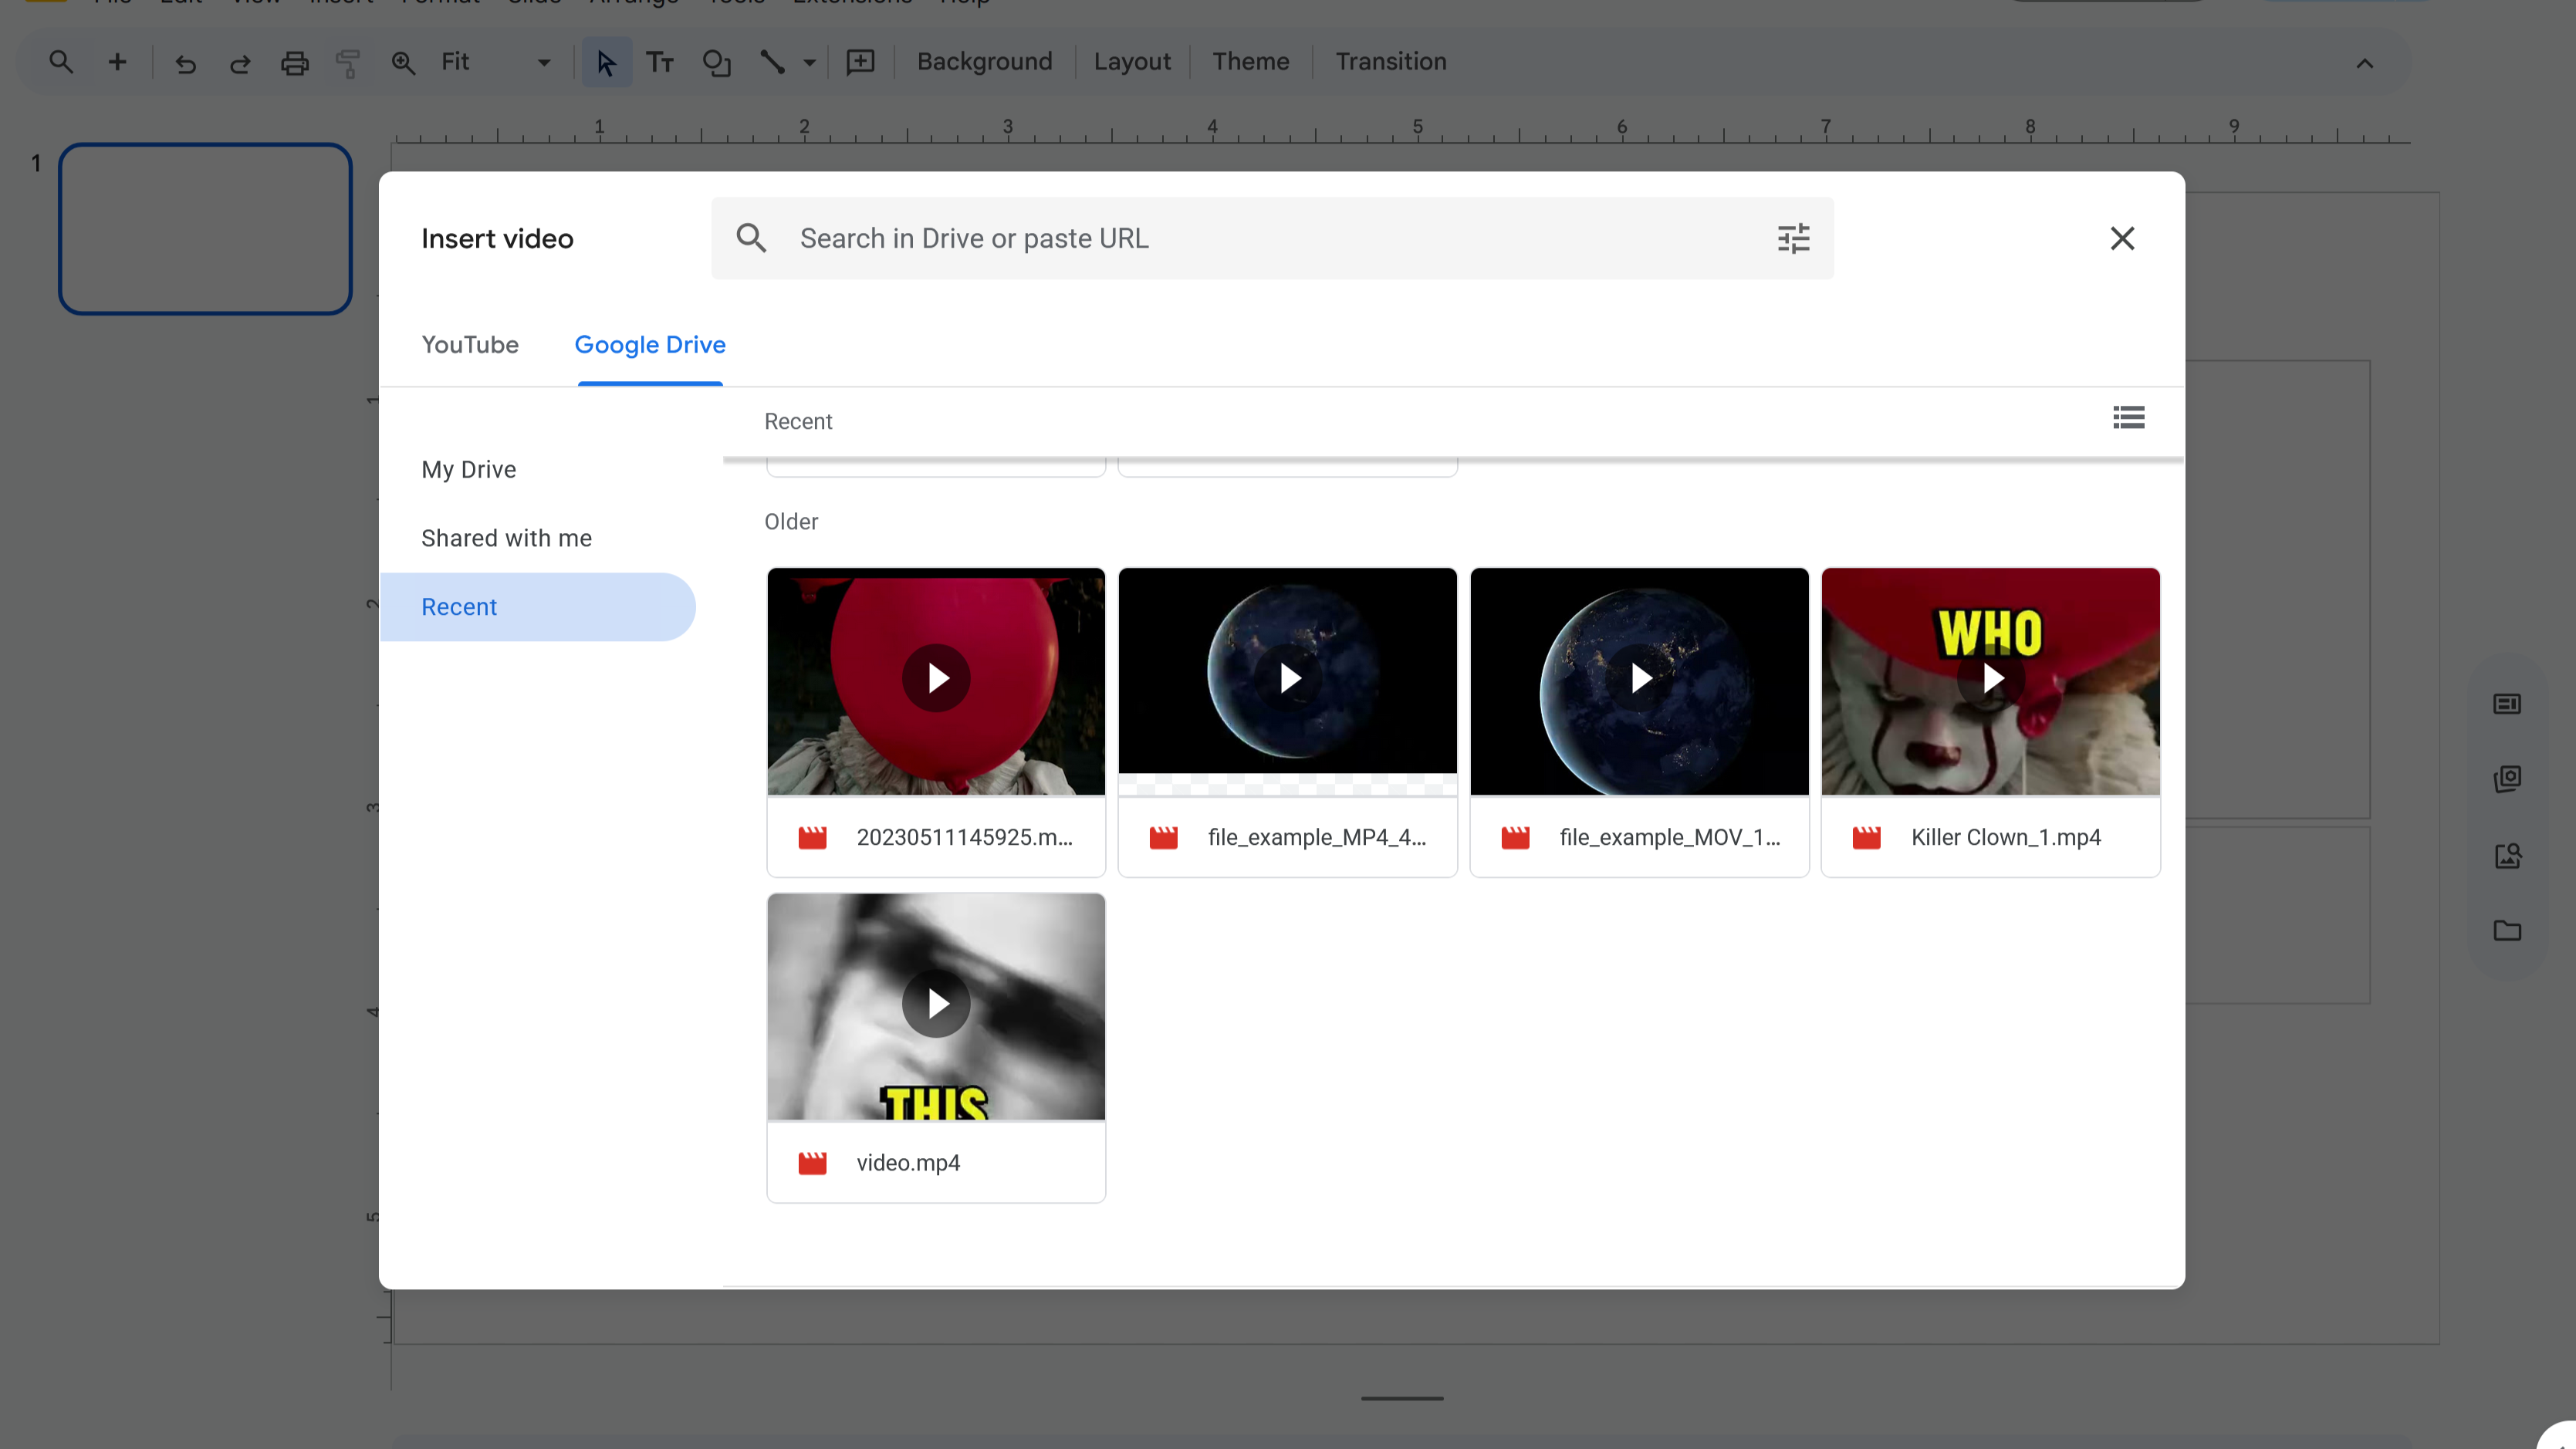2576x1449 pixels.
Task: Select slide 1 thumbnail in filmstrip
Action: tap(205, 229)
